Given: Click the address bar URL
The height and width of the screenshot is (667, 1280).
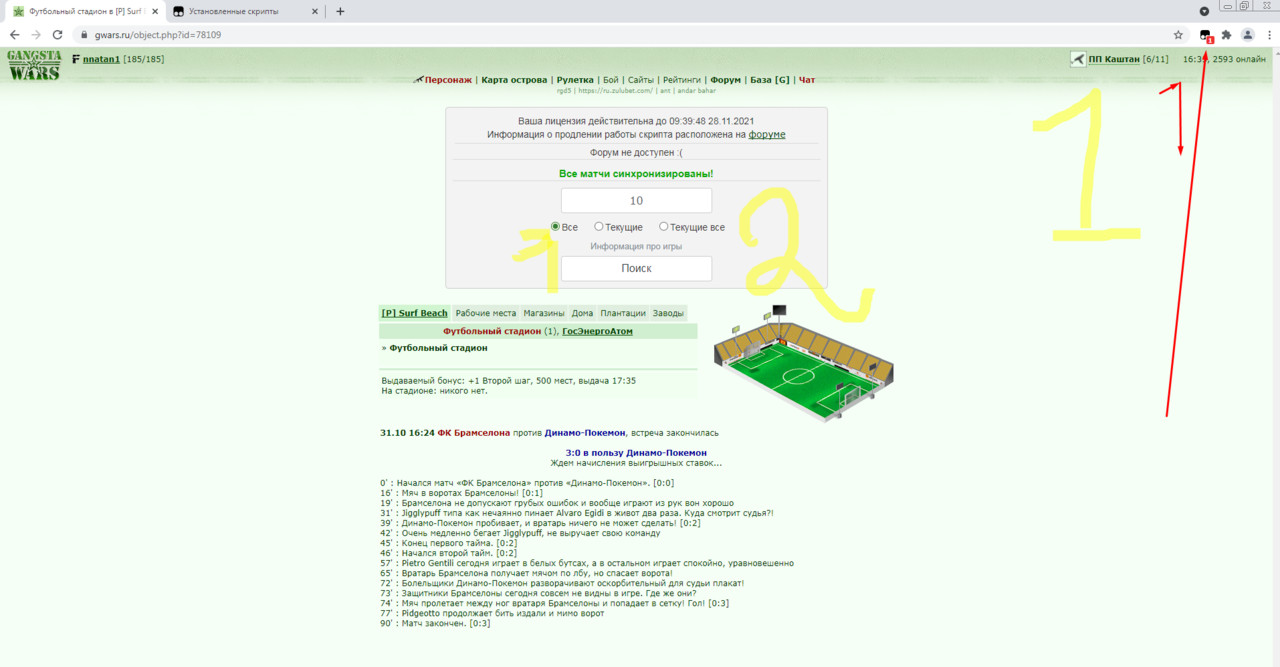Looking at the screenshot, I should point(158,35).
